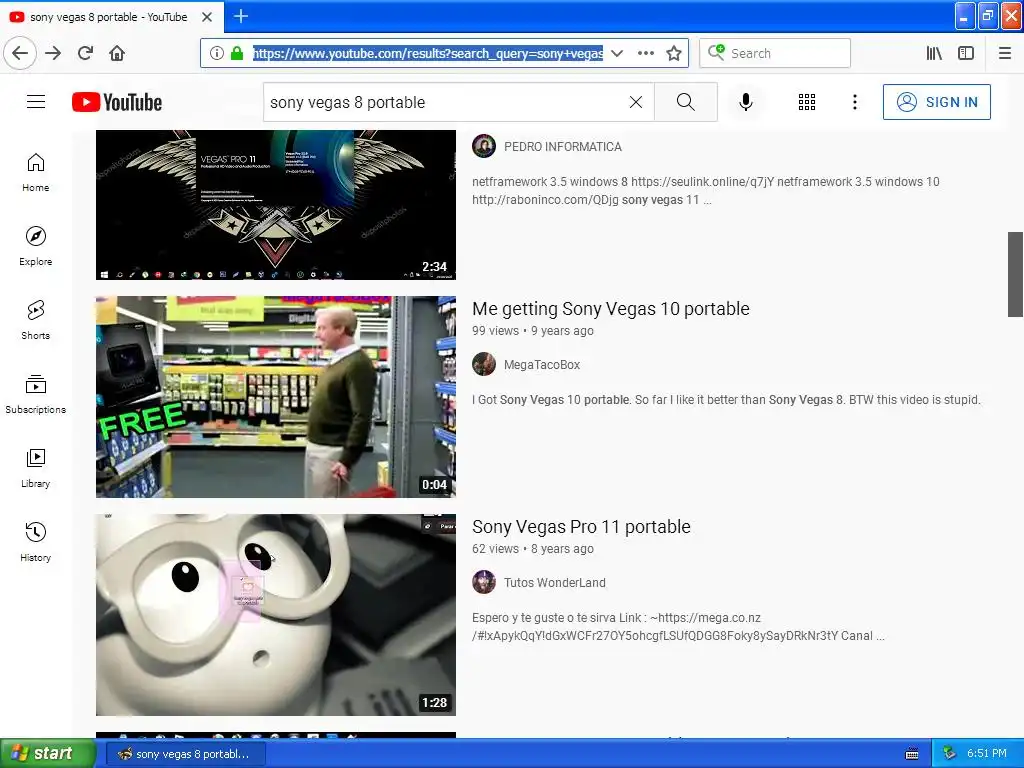Image resolution: width=1024 pixels, height=768 pixels.
Task: Click the page vertical scrollbar thumb
Action: tap(1016, 274)
